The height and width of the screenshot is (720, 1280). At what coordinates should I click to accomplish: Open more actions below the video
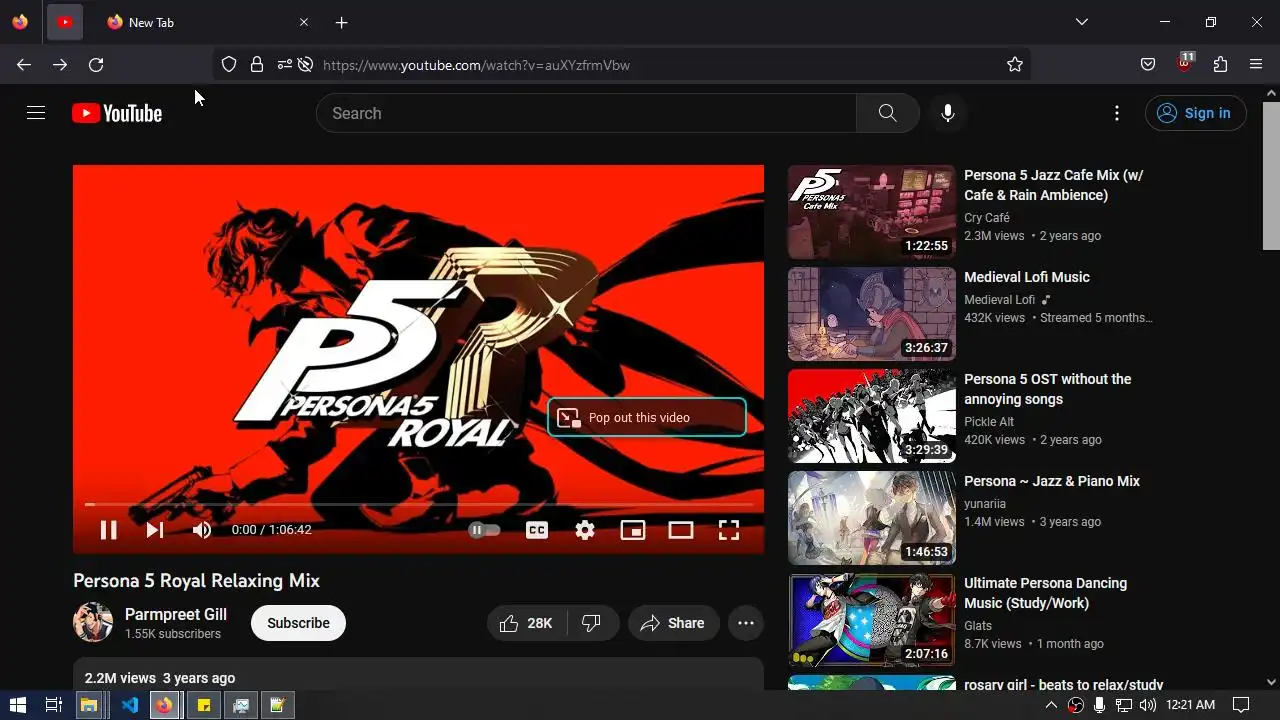tap(746, 623)
